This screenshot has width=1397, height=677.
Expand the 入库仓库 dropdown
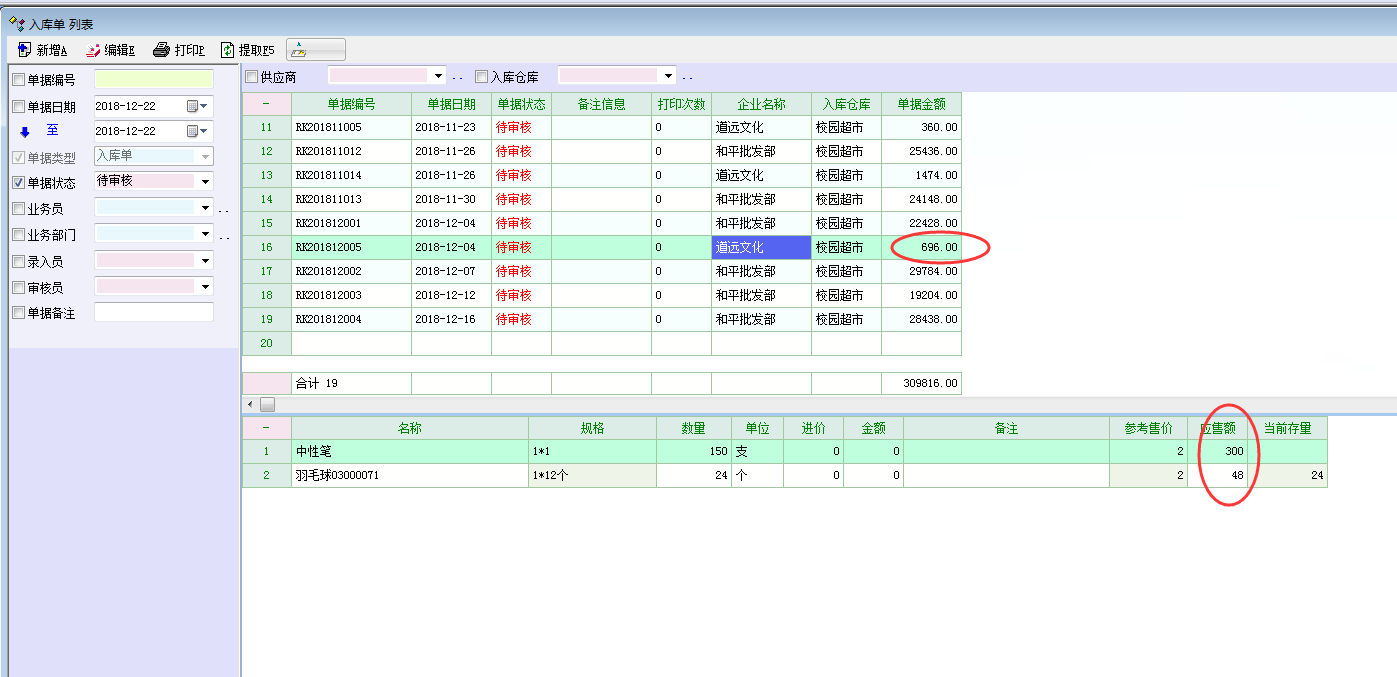667,76
